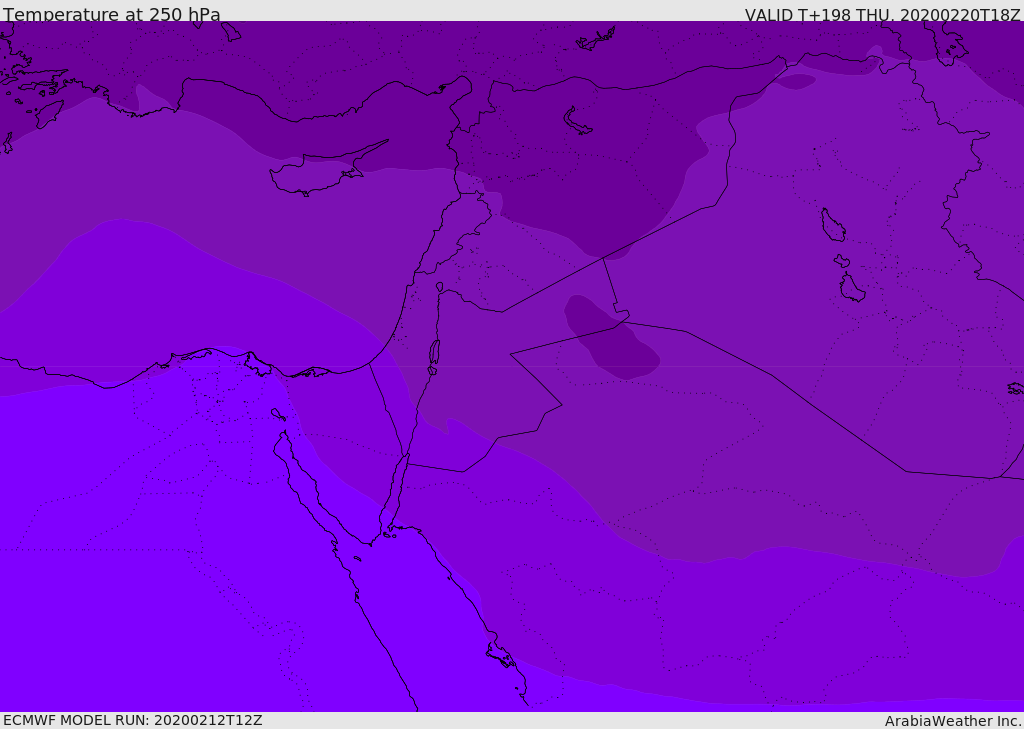Click the 'VALID T+198 THU. 20200220T18Z' label
Screen dimensions: 1024x729
click(883, 14)
